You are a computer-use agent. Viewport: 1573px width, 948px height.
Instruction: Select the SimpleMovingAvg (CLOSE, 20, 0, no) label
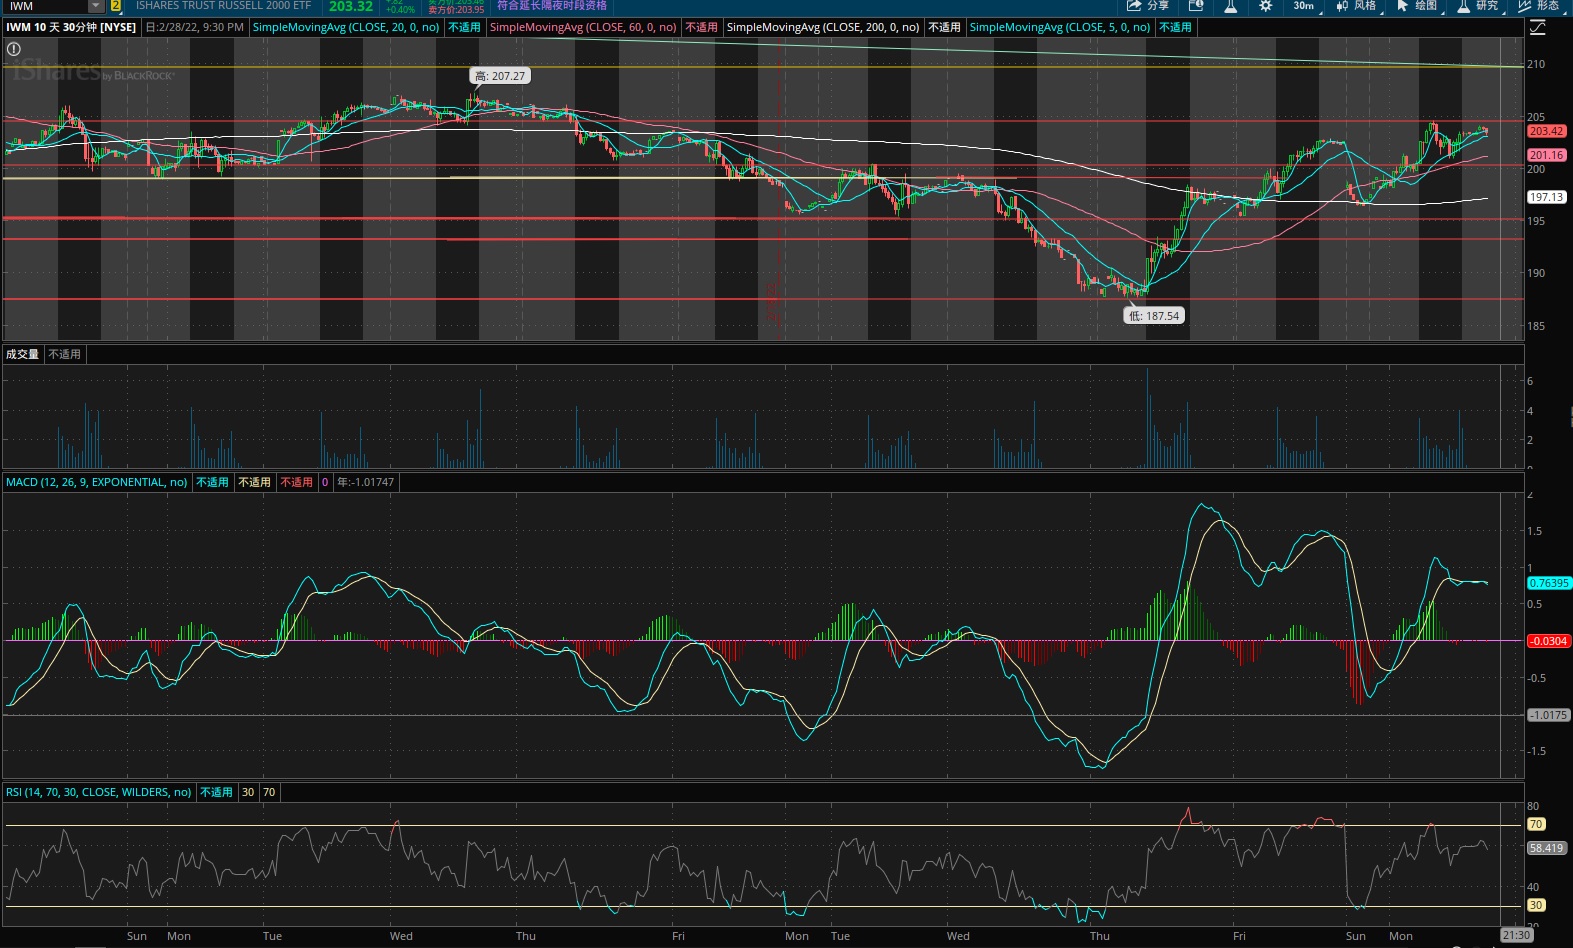click(346, 27)
